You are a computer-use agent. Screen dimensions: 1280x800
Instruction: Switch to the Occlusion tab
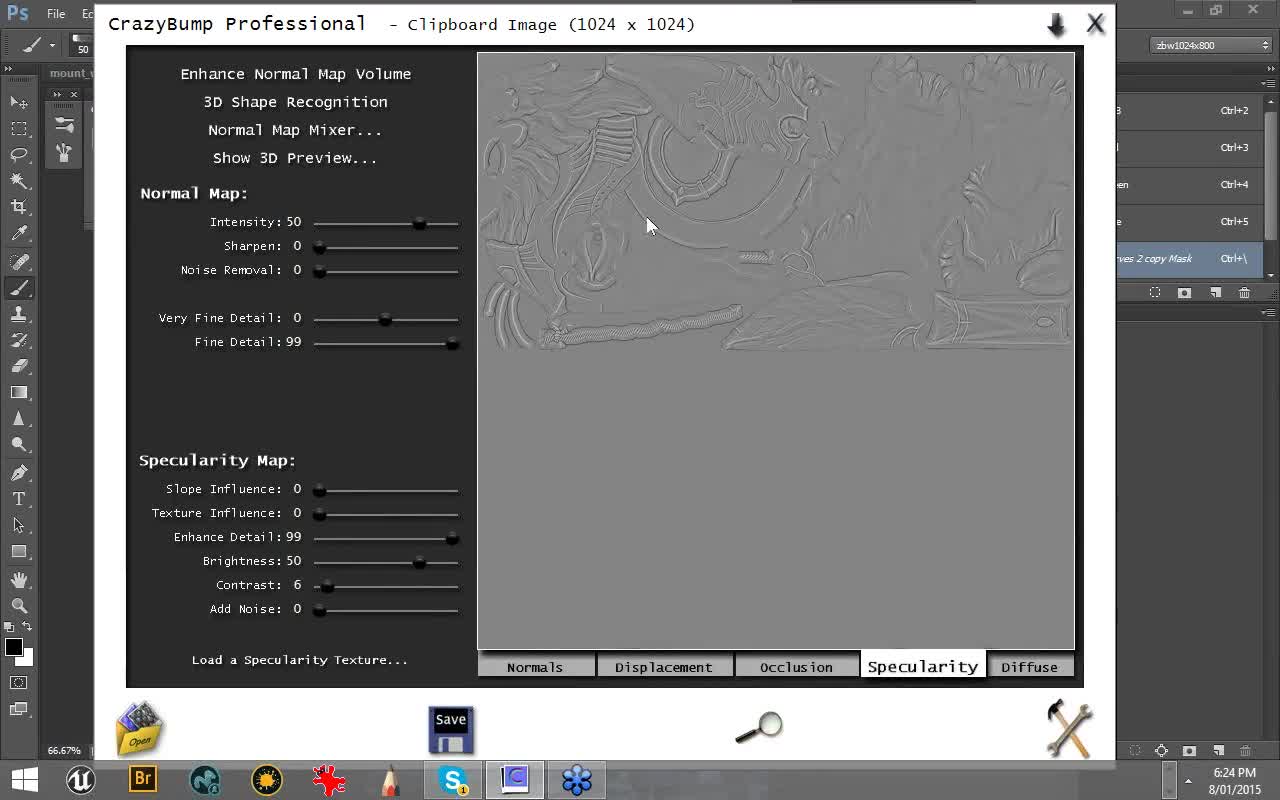coord(796,667)
